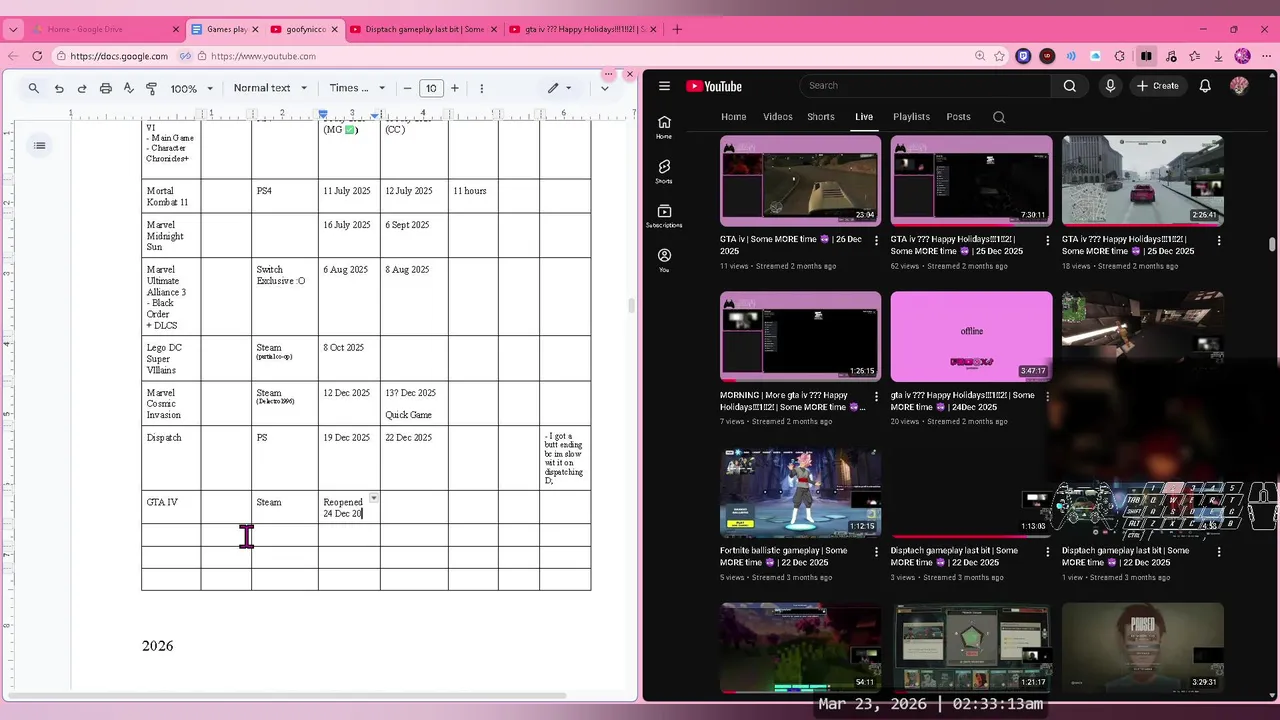Open the channel Videos tab
The width and height of the screenshot is (1280, 720).
coord(778,117)
